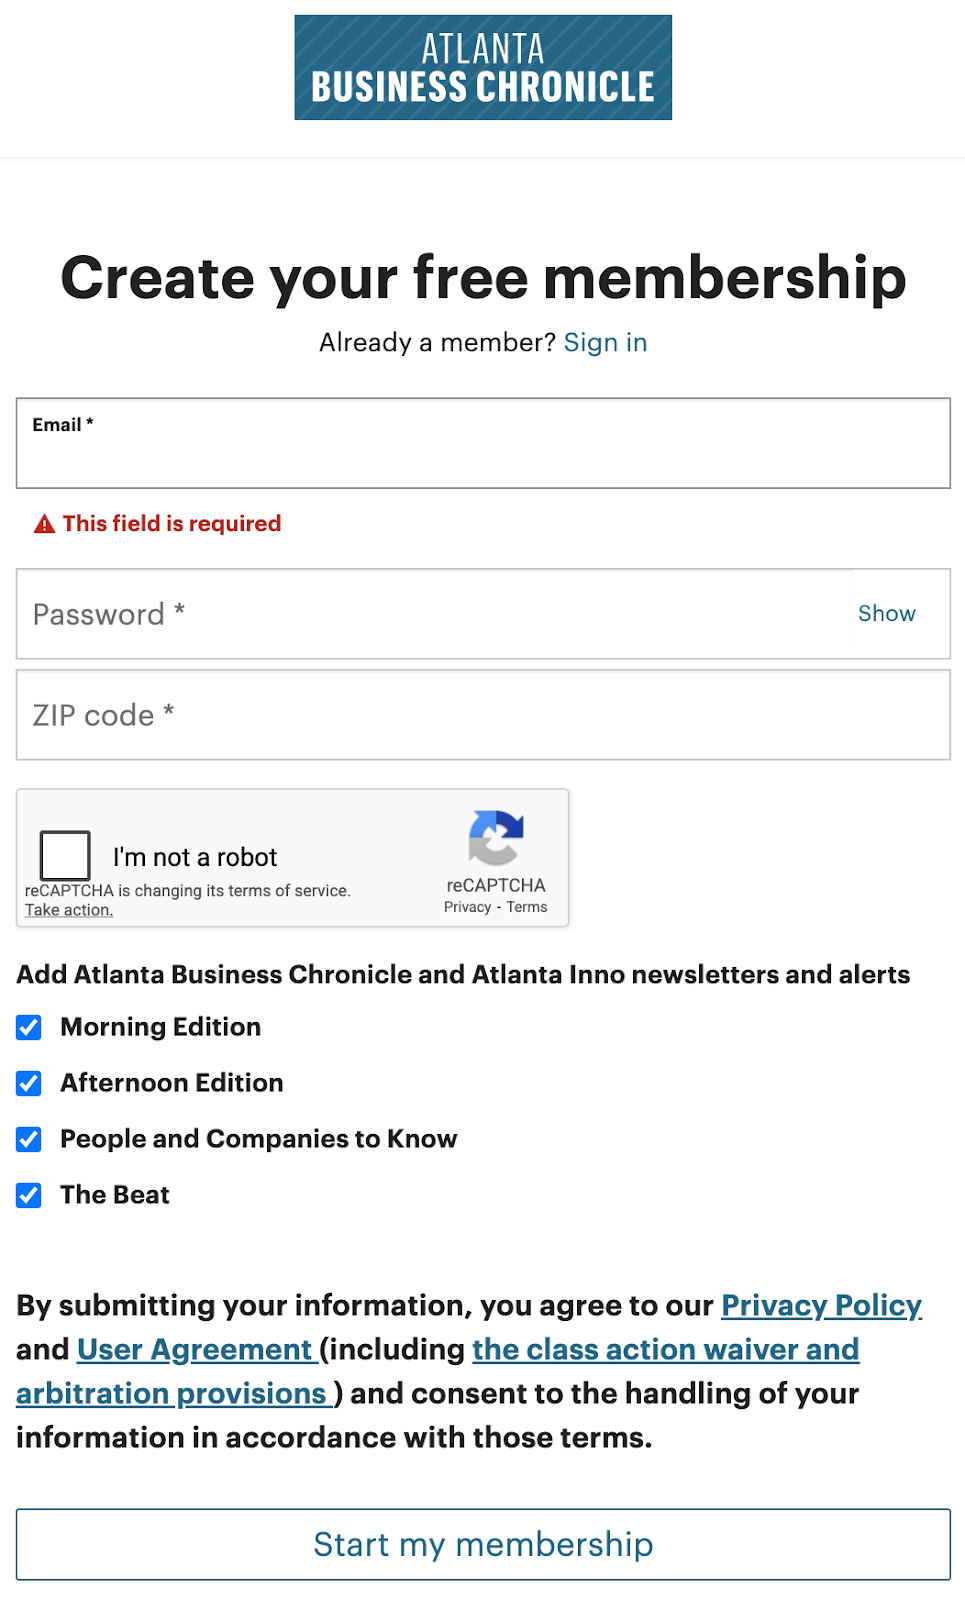
Task: Open the Sign in page
Action: (605, 342)
